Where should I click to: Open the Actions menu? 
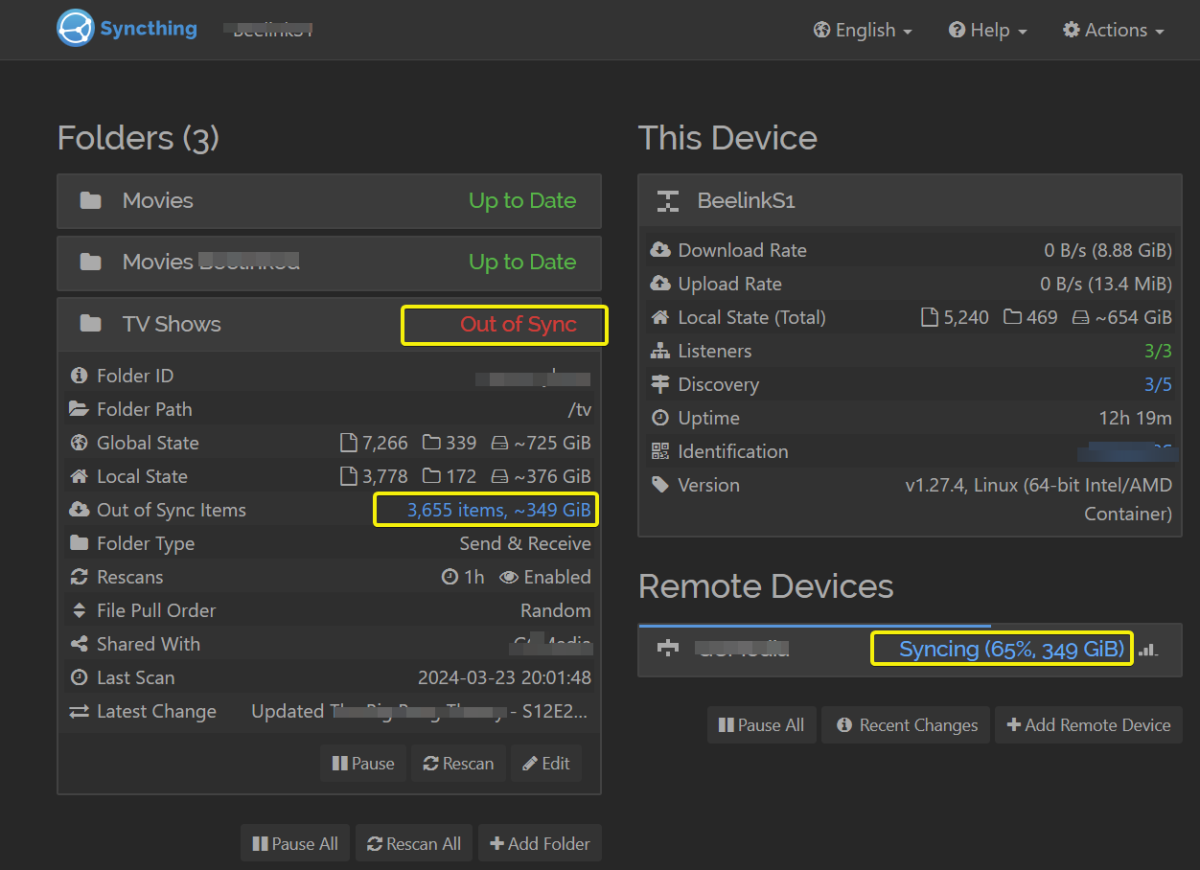coord(1113,30)
